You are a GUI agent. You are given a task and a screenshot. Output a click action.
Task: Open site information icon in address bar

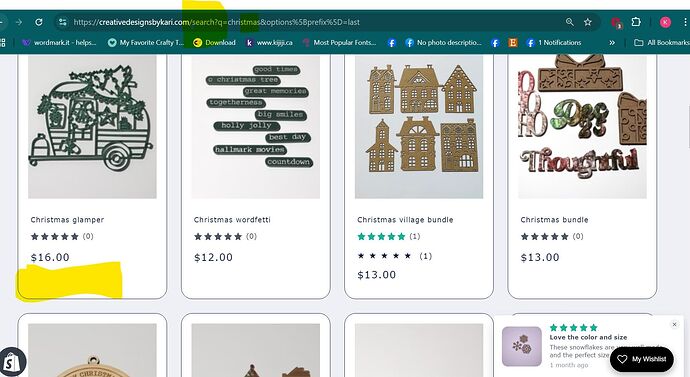point(63,22)
